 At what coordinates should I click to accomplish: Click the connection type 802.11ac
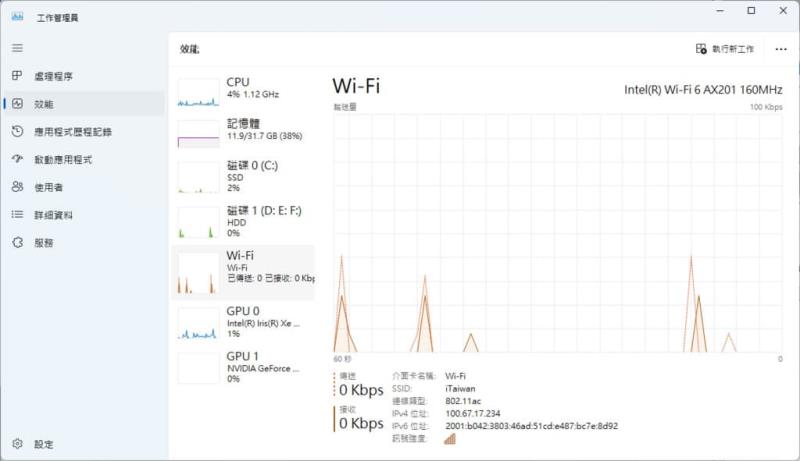463,401
